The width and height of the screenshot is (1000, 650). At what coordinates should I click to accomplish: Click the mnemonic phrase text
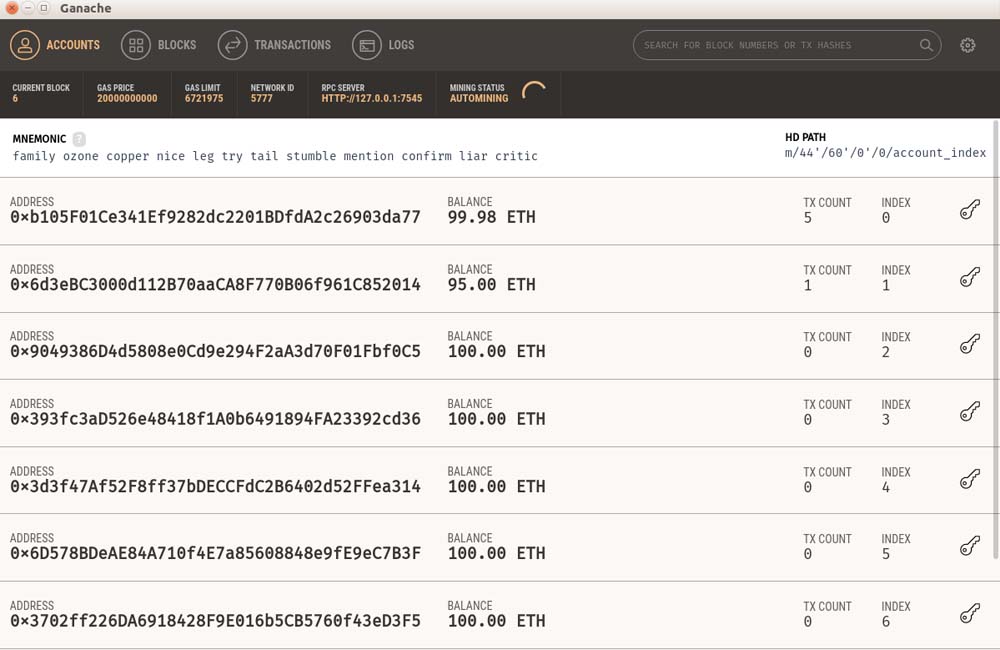tap(275, 156)
